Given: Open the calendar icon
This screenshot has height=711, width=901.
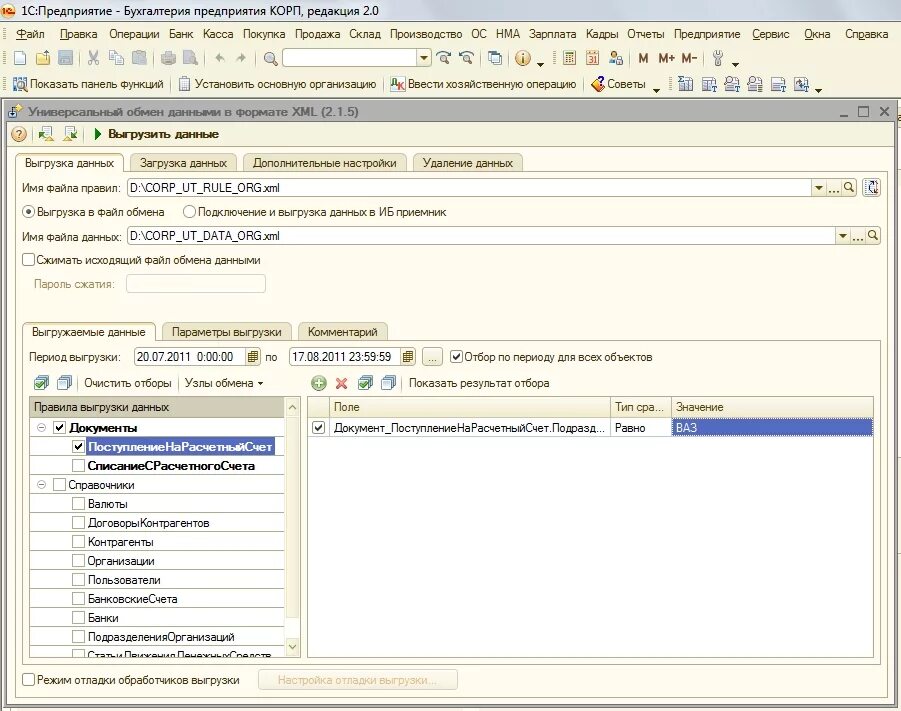Looking at the screenshot, I should (x=592, y=58).
